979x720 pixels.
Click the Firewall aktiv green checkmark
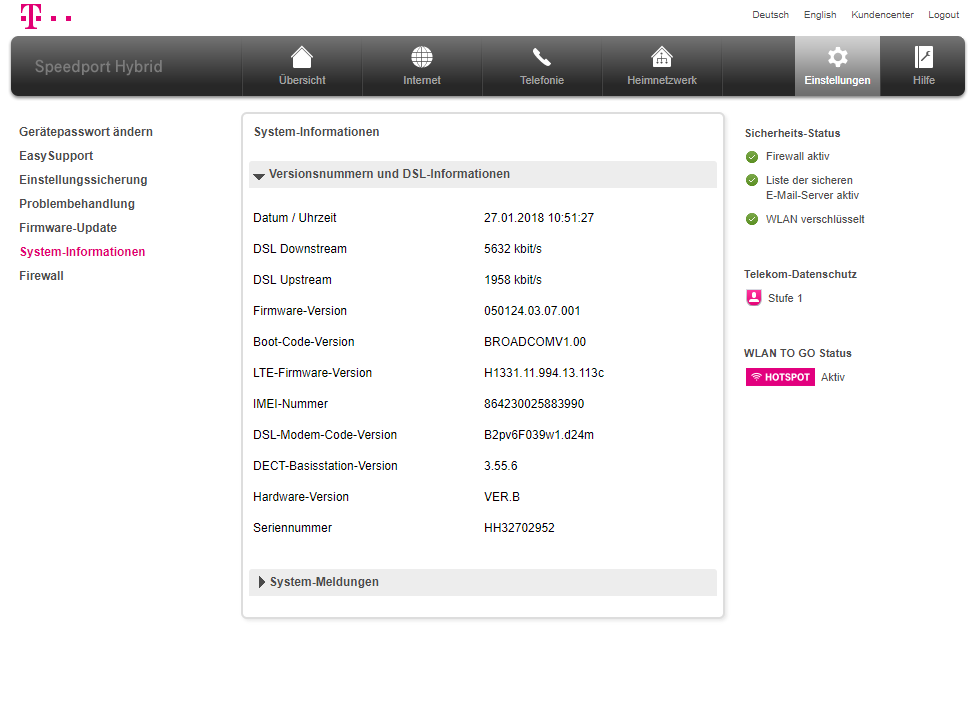(x=752, y=157)
